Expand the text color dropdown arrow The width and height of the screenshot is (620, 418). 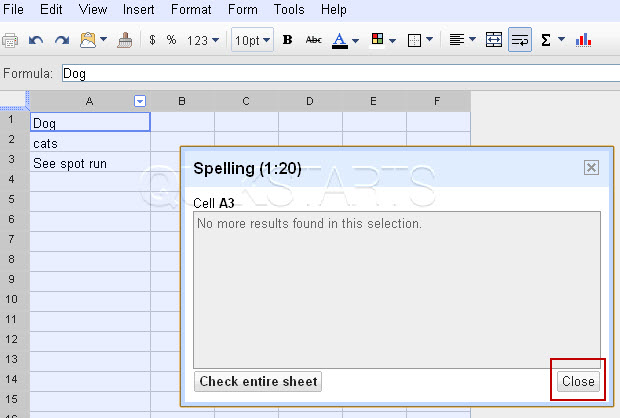point(355,40)
